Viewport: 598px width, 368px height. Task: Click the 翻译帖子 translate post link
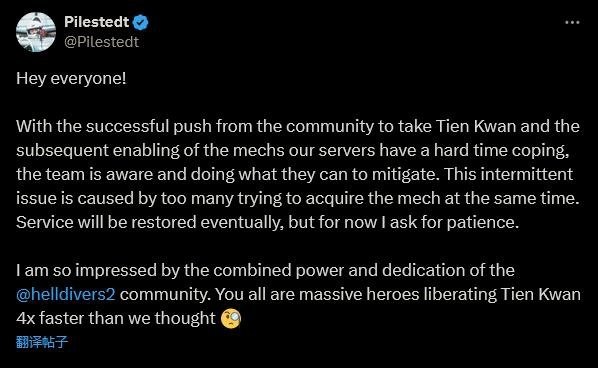coord(42,342)
